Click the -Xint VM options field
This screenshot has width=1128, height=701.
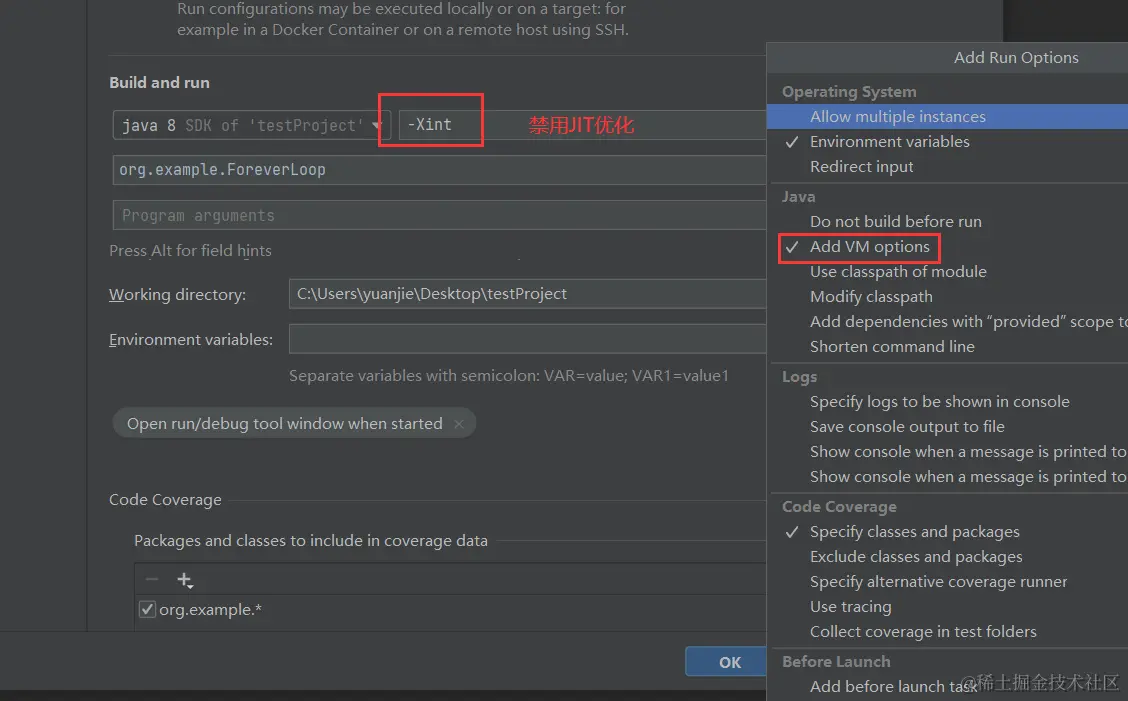pyautogui.click(x=583, y=125)
